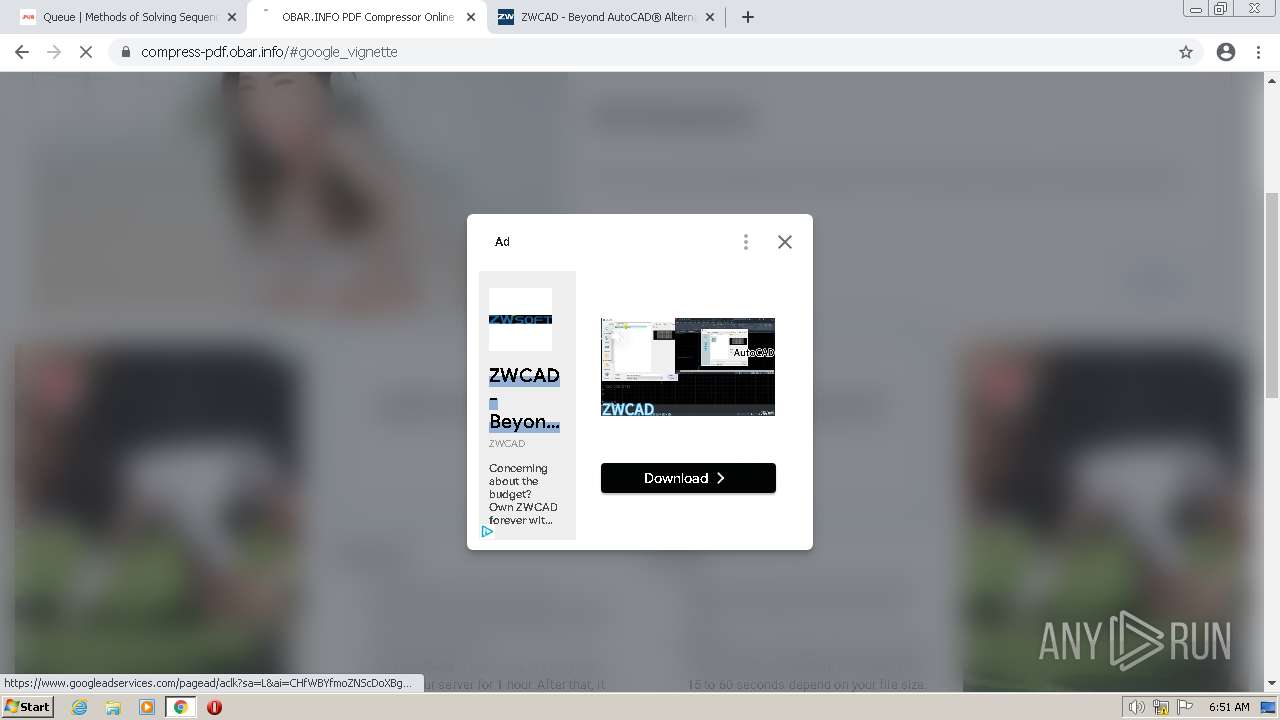Open the ZWCAD Beyon... headline link
Image resolution: width=1280 pixels, height=720 pixels.
click(524, 398)
